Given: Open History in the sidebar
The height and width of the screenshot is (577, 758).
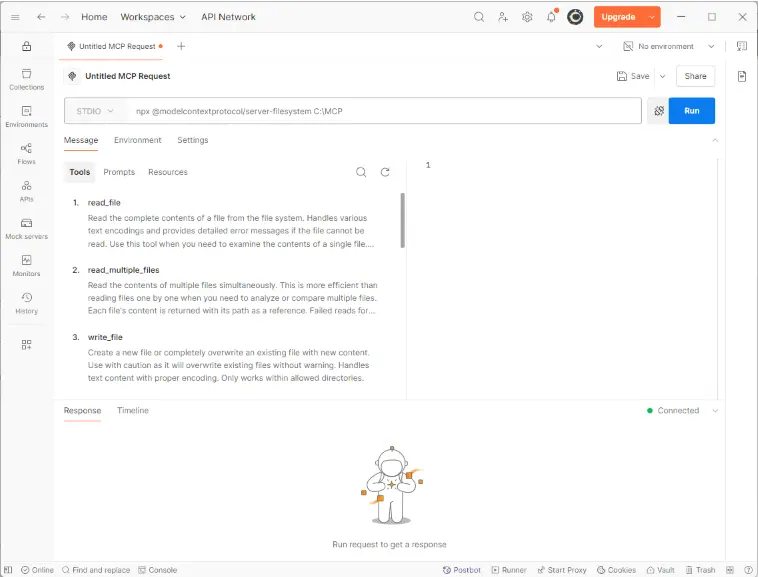Looking at the screenshot, I should 27,303.
